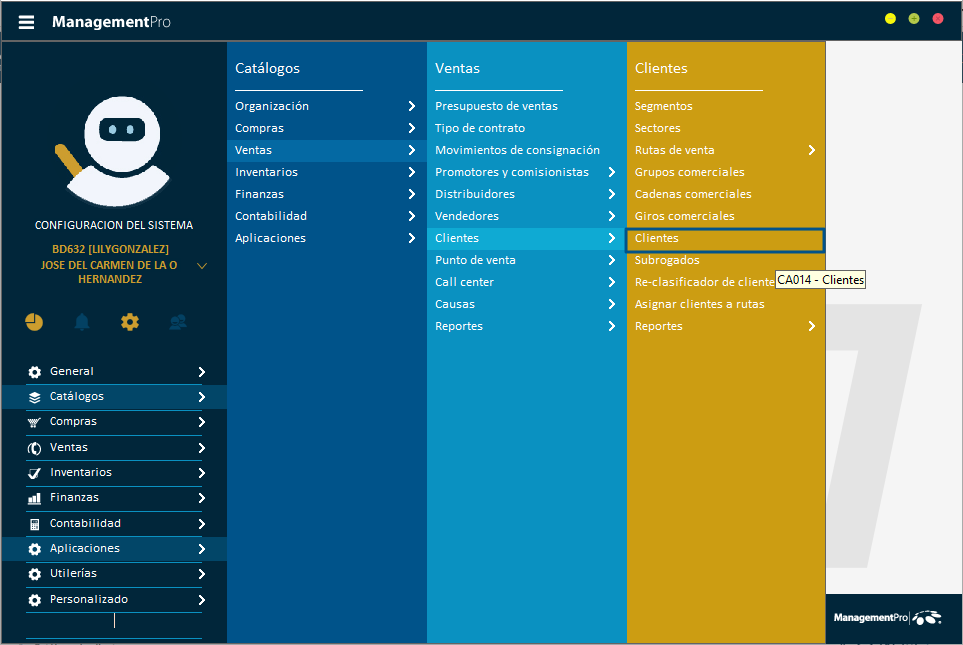Click the Compras basket icon
The width and height of the screenshot is (963, 645).
[x=35, y=422]
